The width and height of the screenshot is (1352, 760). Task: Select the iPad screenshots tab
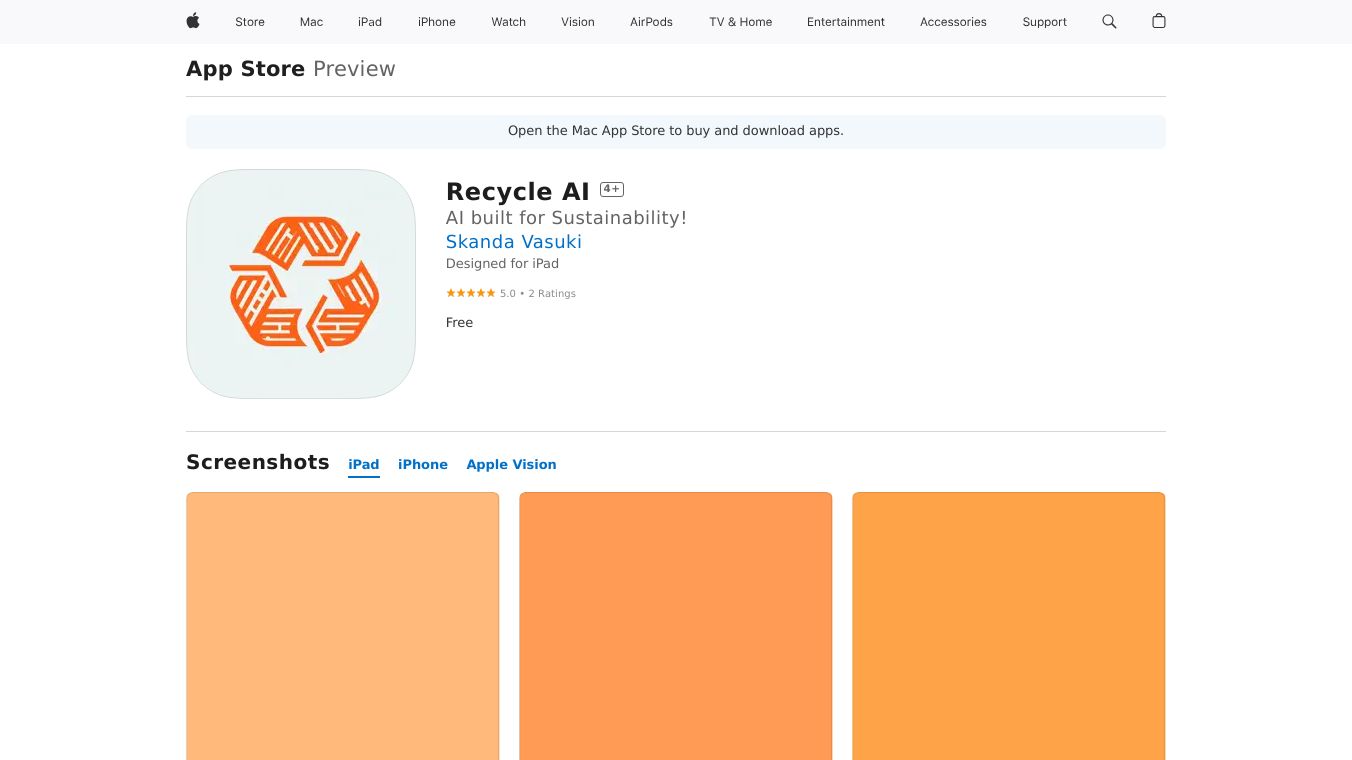click(364, 464)
